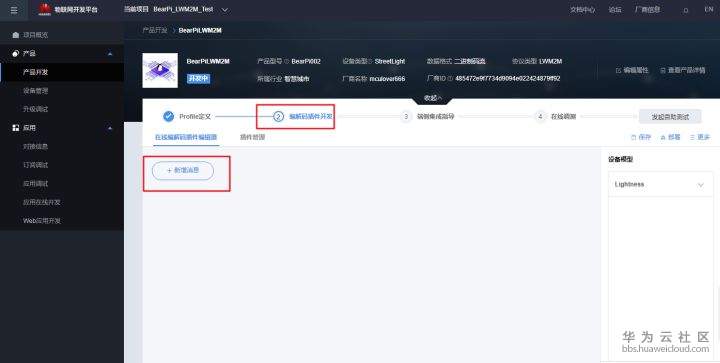Go to step 3 端侧集成指导
The height and width of the screenshot is (363, 720).
coord(428,117)
